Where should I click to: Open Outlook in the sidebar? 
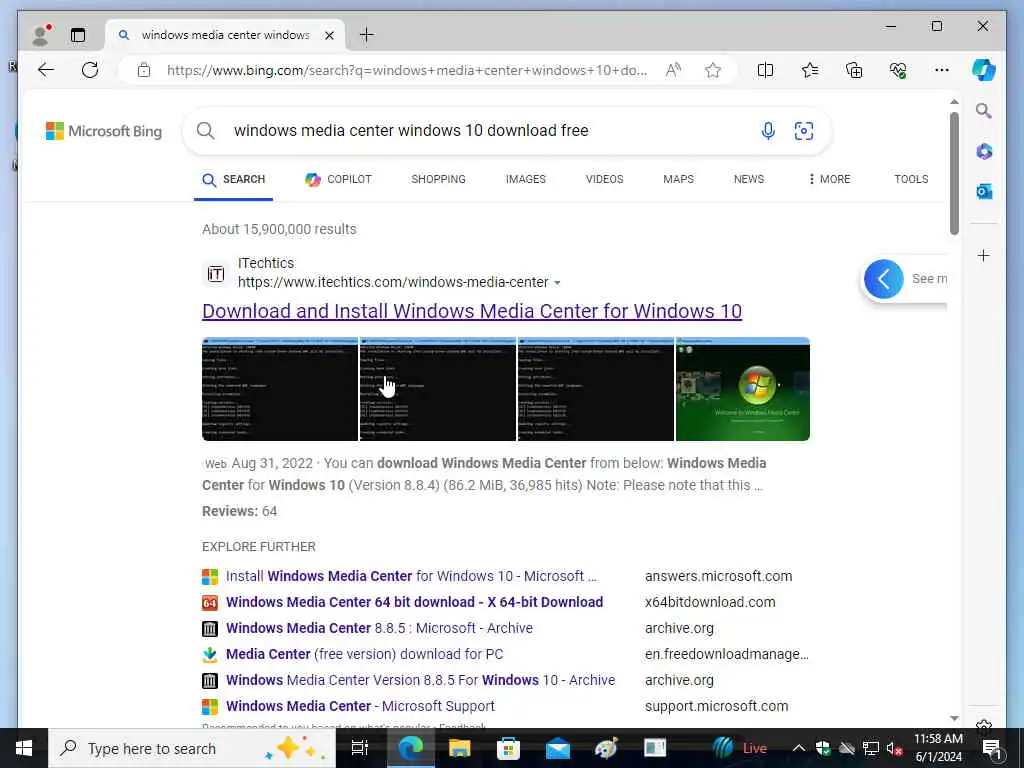tap(984, 191)
